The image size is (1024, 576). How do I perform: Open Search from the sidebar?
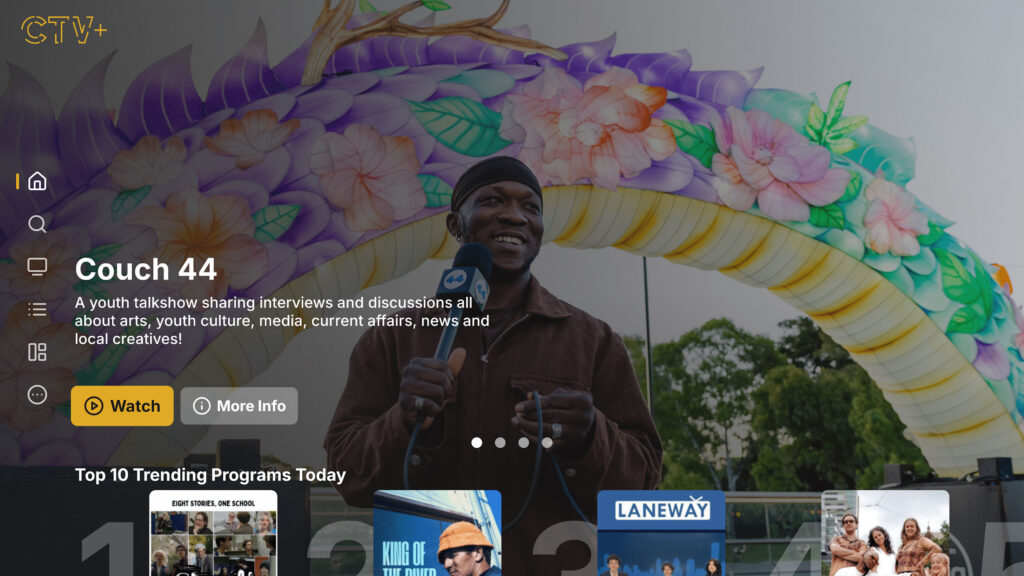[x=36, y=224]
